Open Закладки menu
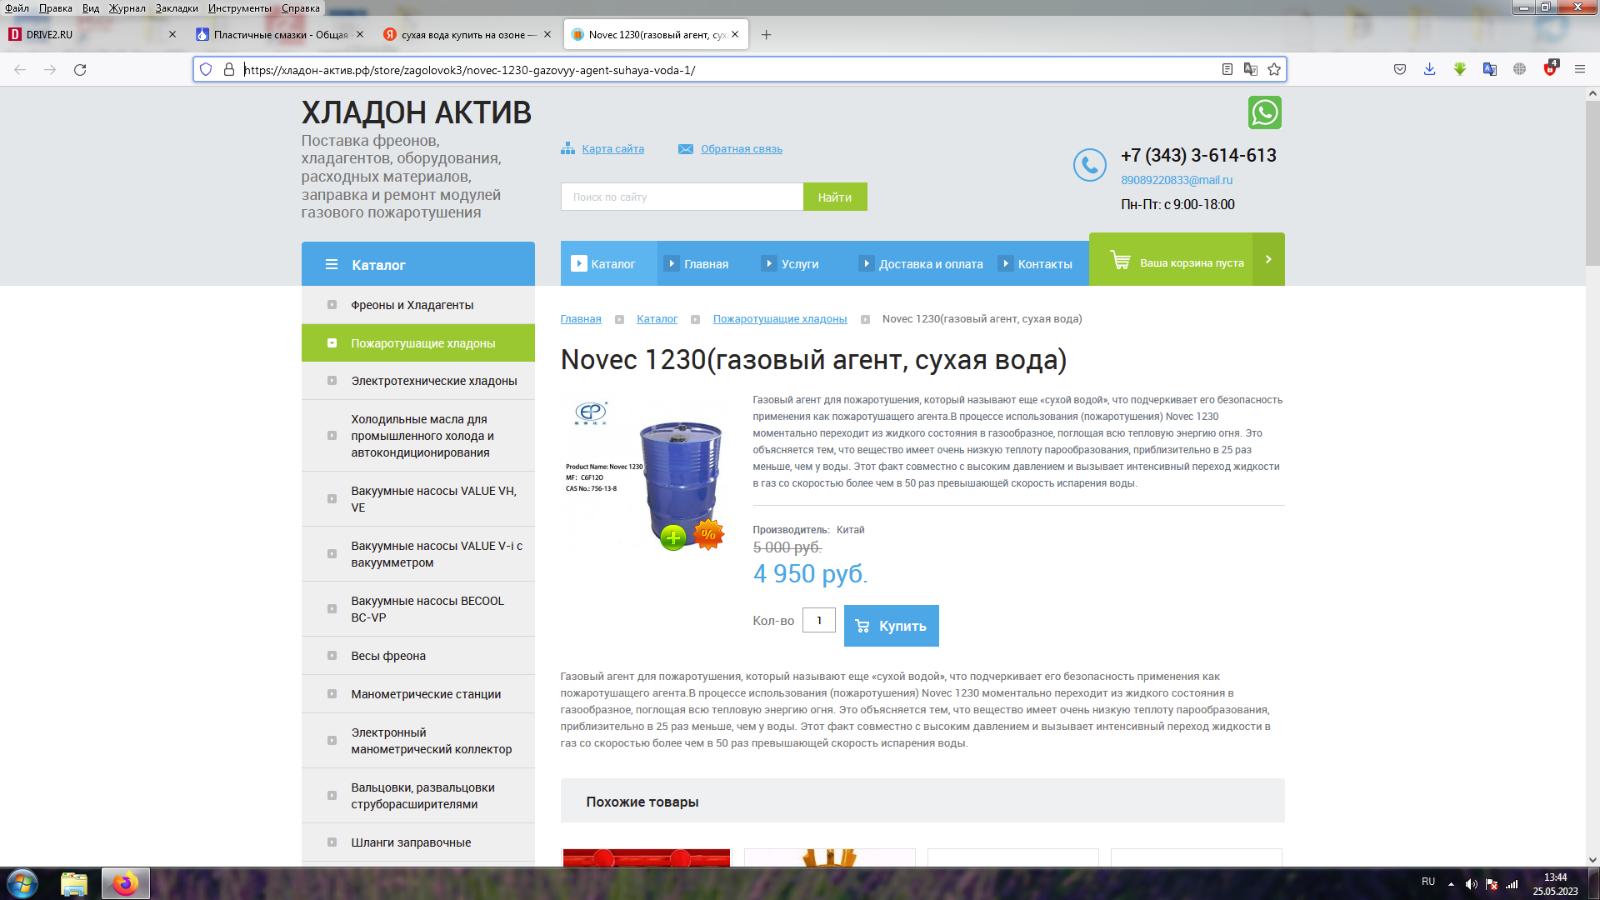 [x=177, y=8]
